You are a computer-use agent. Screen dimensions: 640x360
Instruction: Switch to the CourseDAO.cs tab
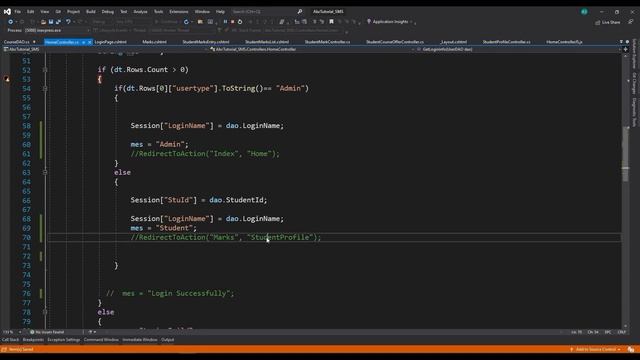[x=17, y=42]
